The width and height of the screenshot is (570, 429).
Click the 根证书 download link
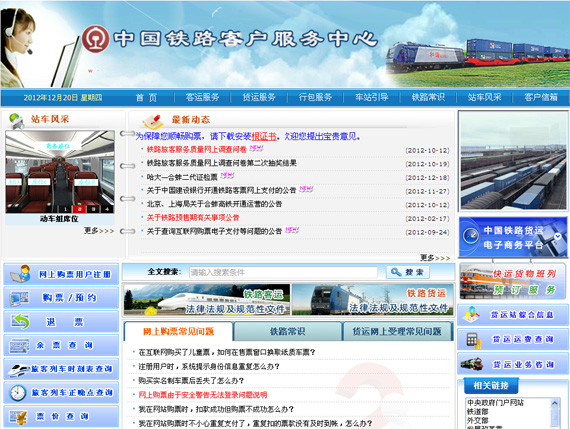tap(264, 136)
